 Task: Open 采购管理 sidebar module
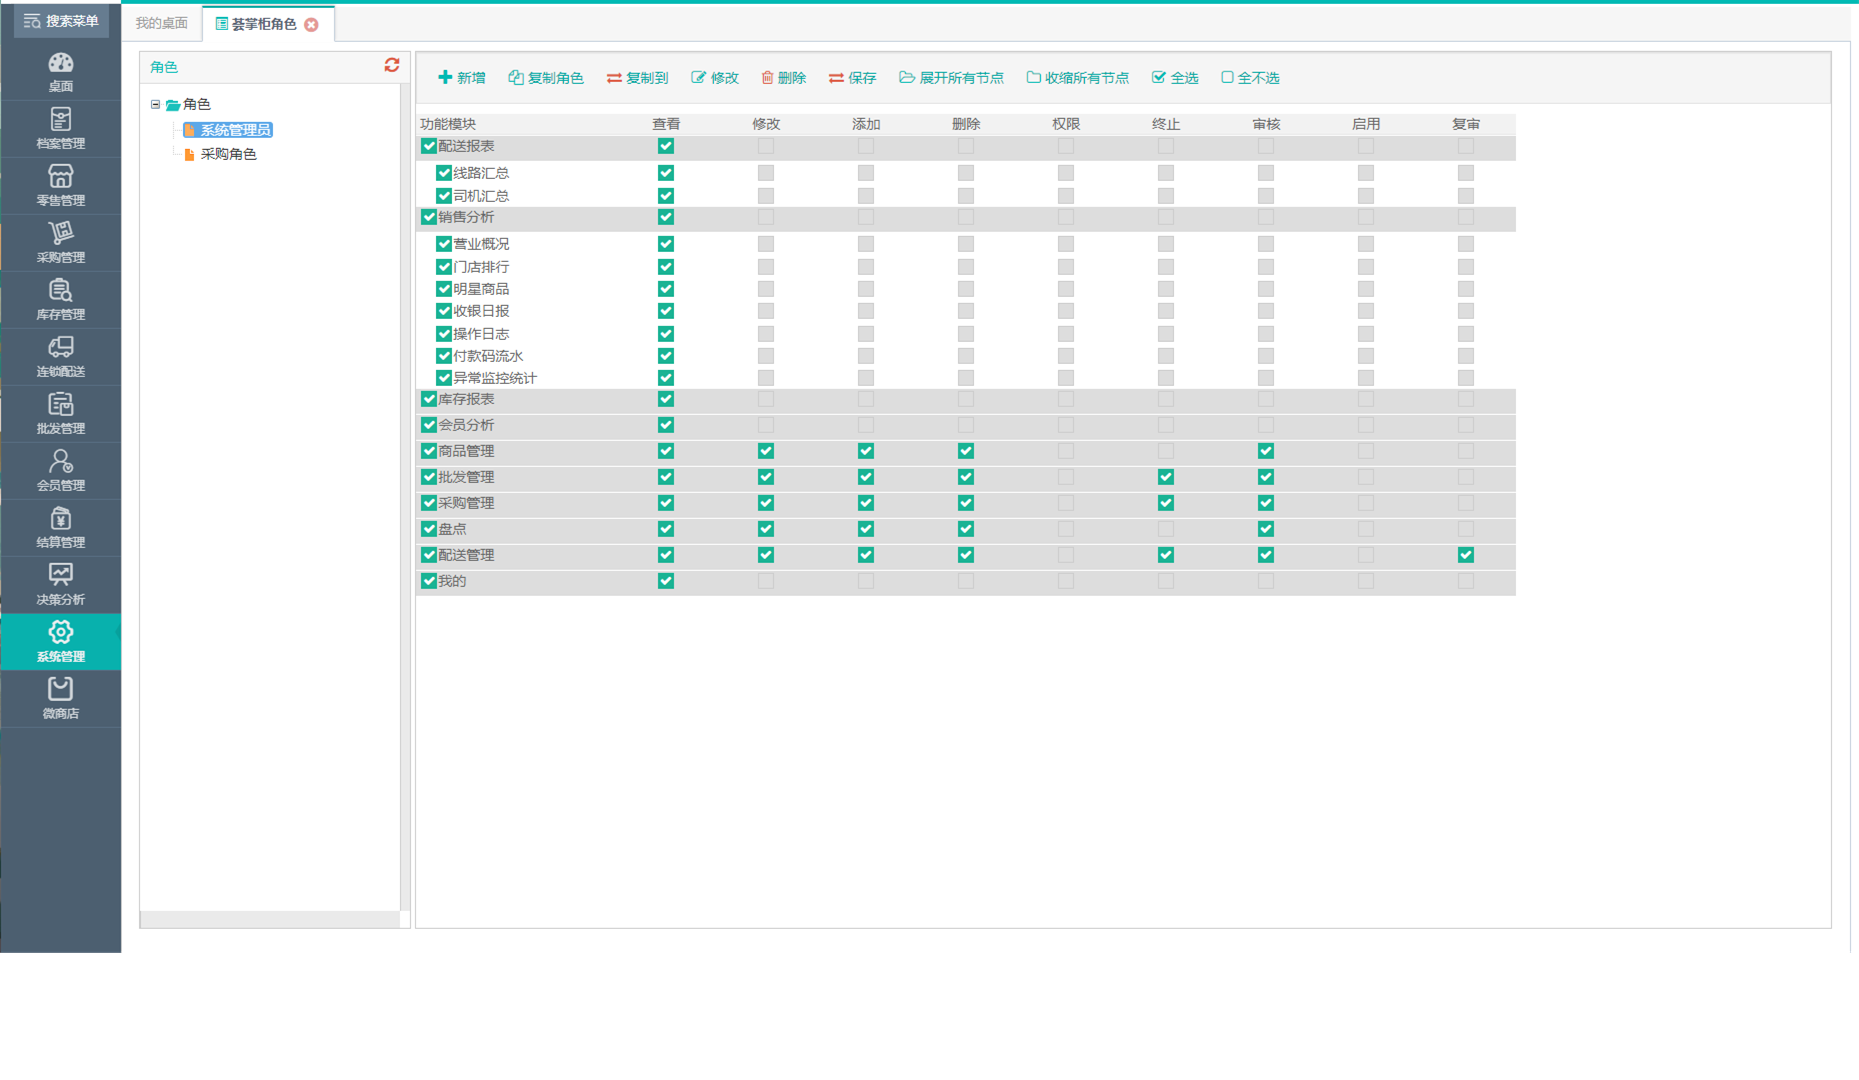pos(60,243)
